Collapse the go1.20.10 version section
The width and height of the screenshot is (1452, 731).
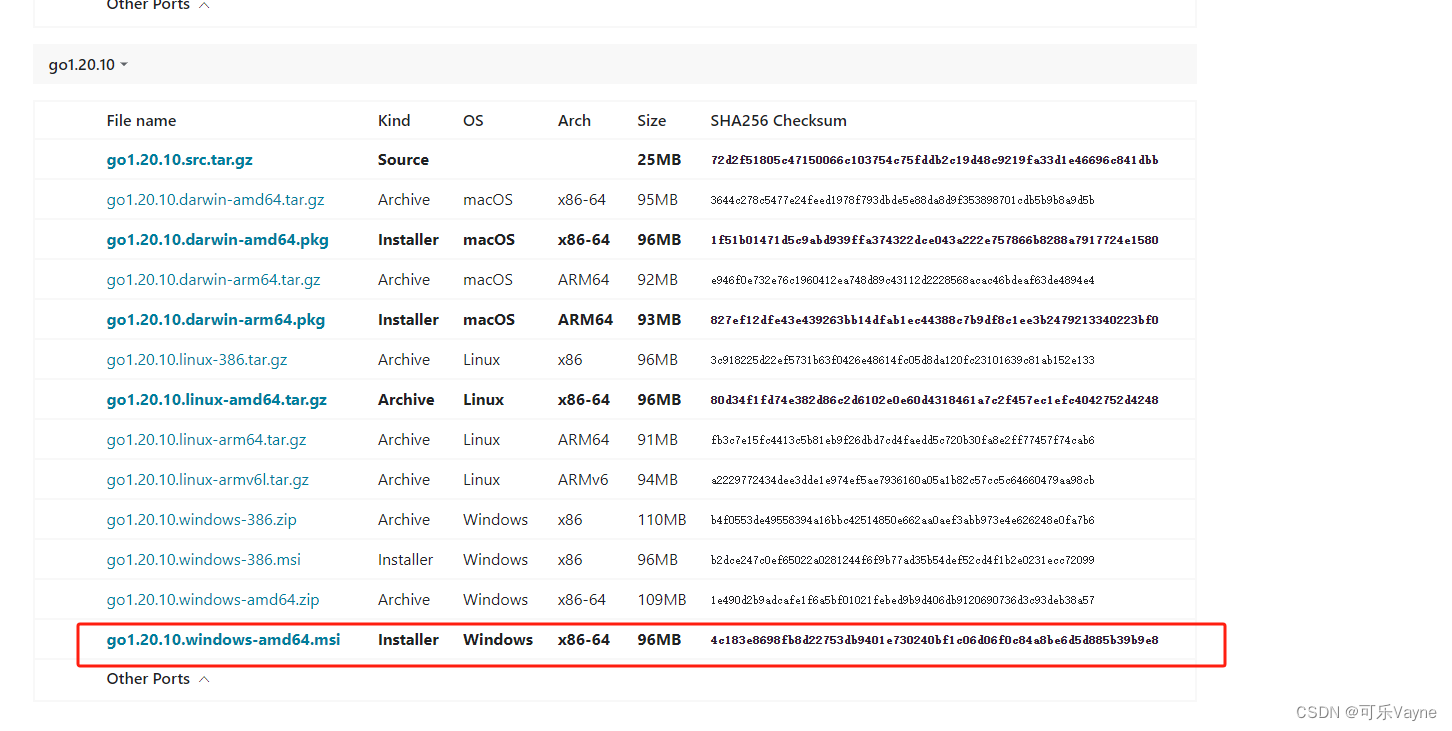click(x=88, y=65)
